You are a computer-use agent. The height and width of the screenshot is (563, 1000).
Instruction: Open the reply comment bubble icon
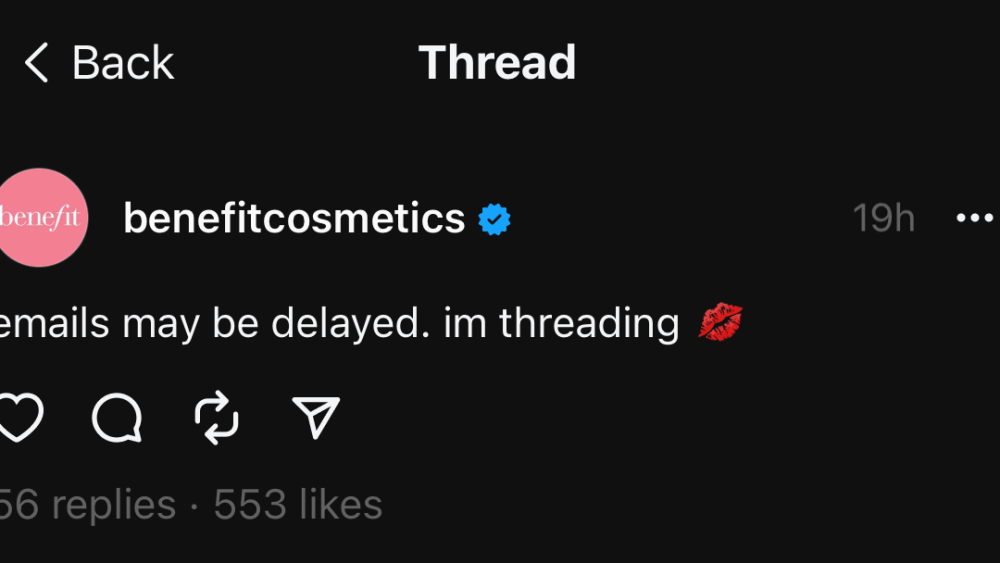pyautogui.click(x=117, y=417)
